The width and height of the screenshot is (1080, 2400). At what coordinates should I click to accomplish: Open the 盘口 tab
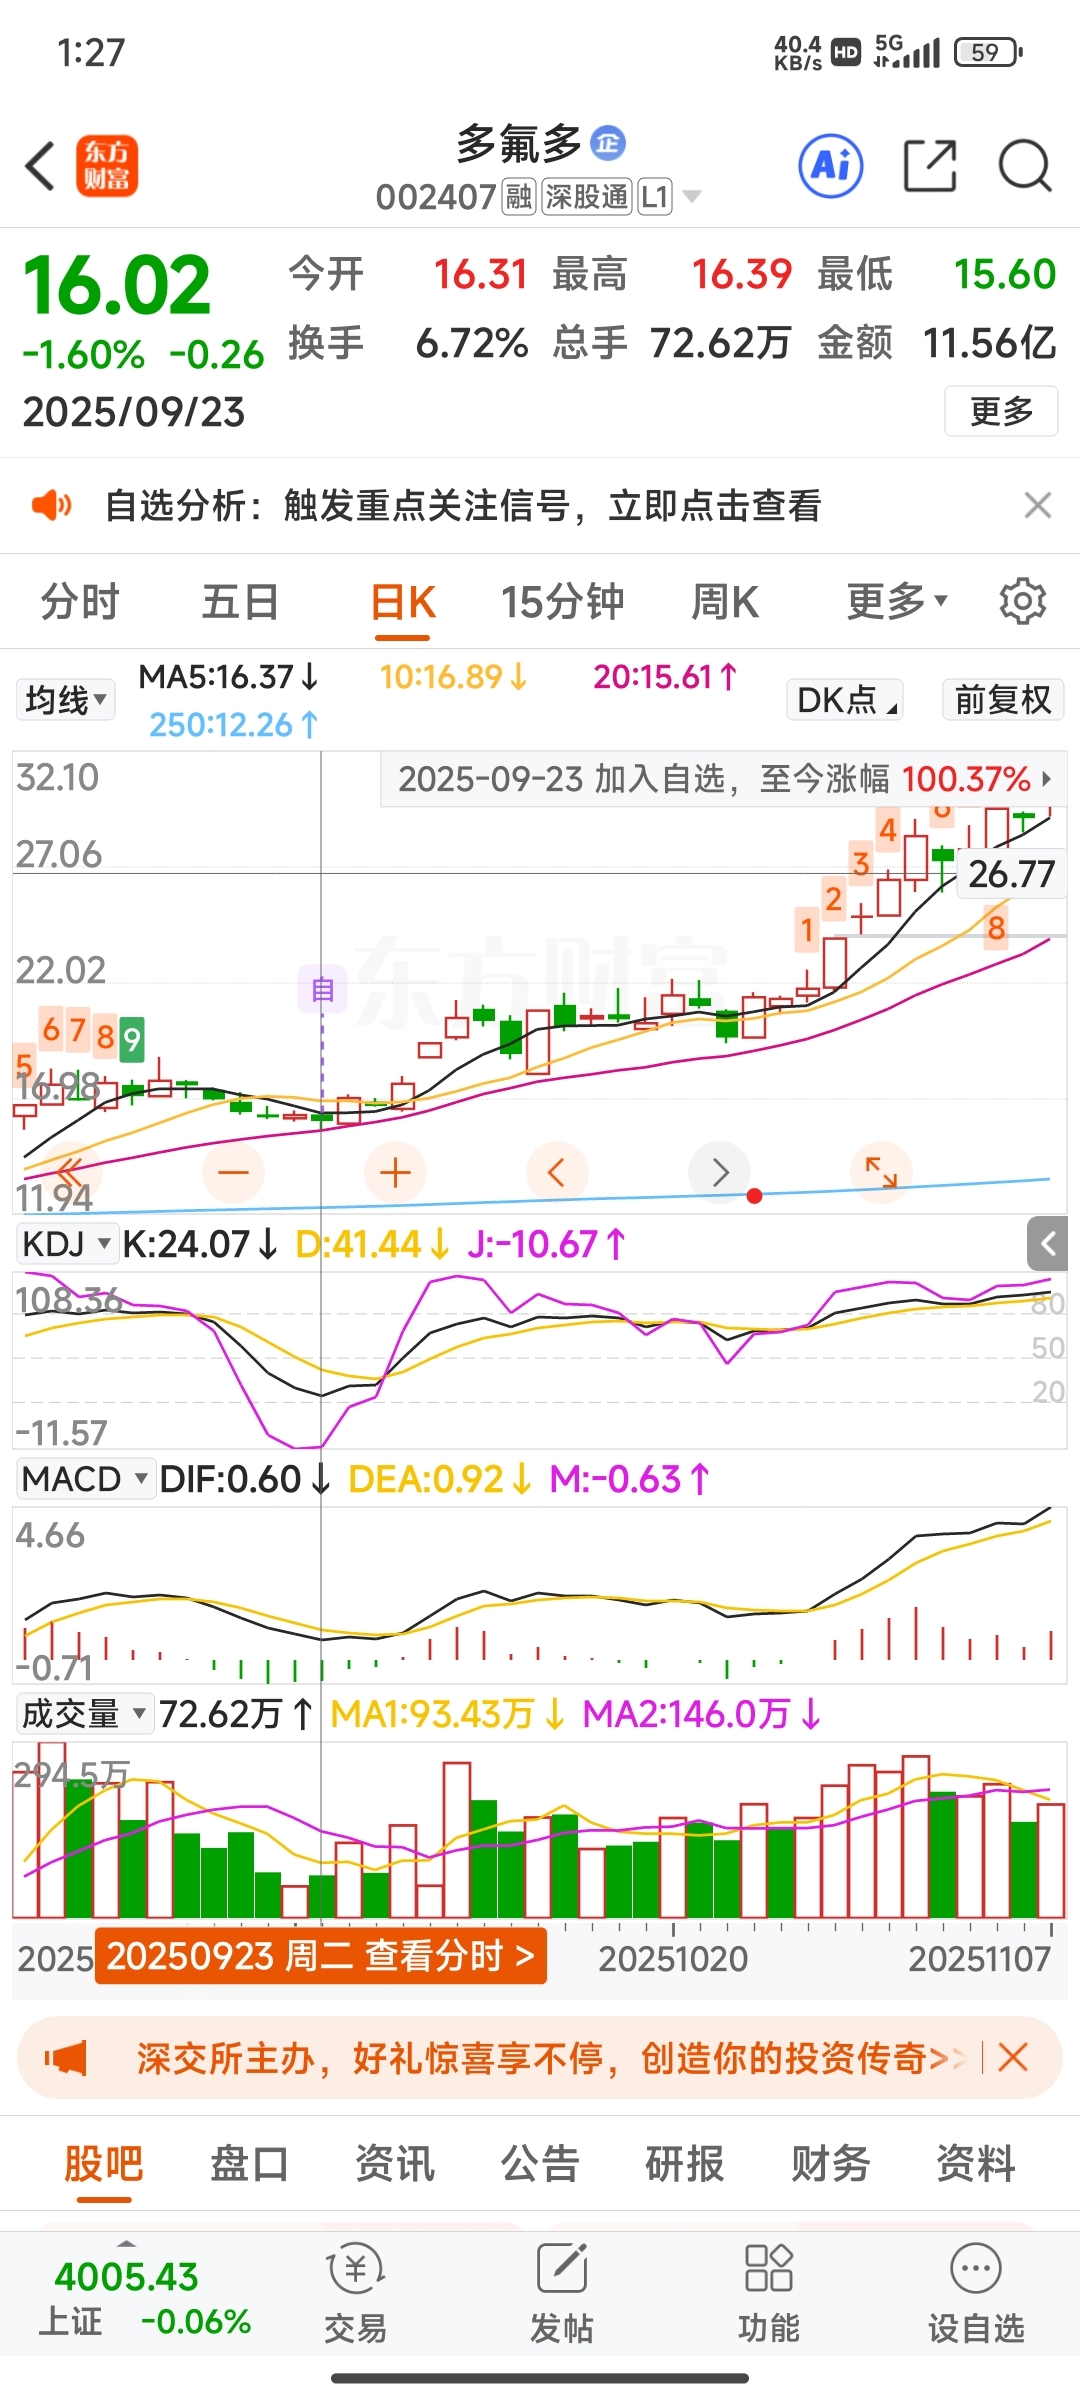pos(249,2163)
